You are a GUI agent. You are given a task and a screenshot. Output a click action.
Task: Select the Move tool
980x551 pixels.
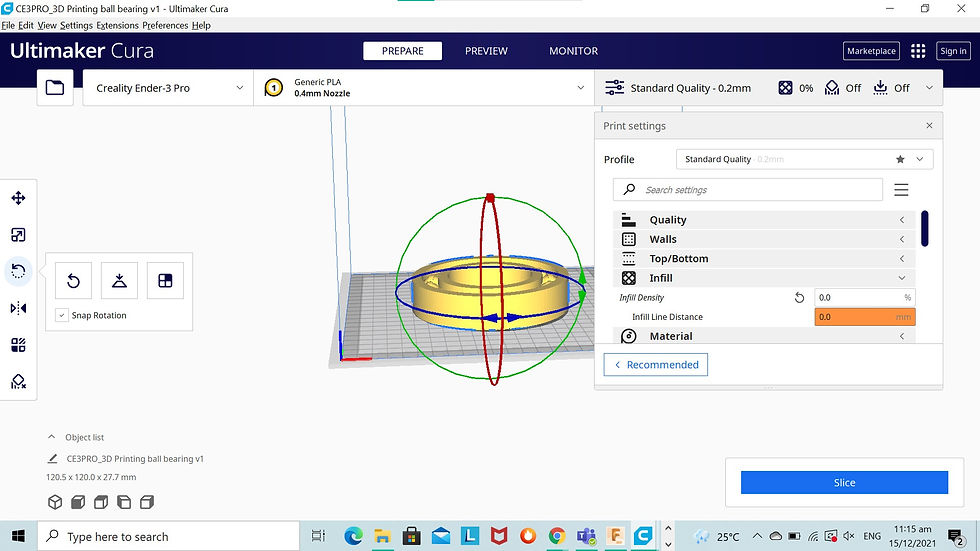(x=18, y=198)
